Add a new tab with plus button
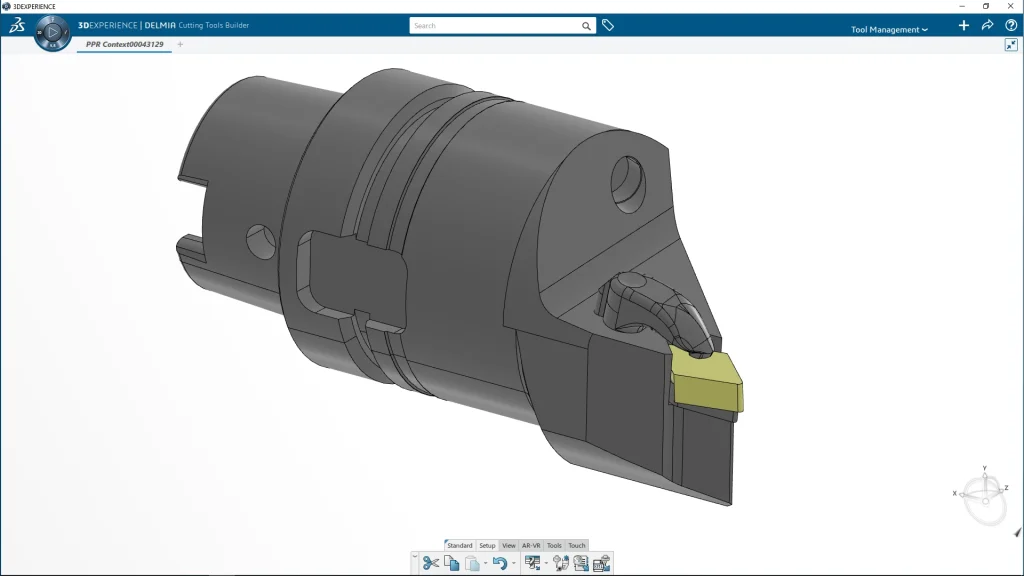Screen dimensions: 1024x576 coord(180,44)
